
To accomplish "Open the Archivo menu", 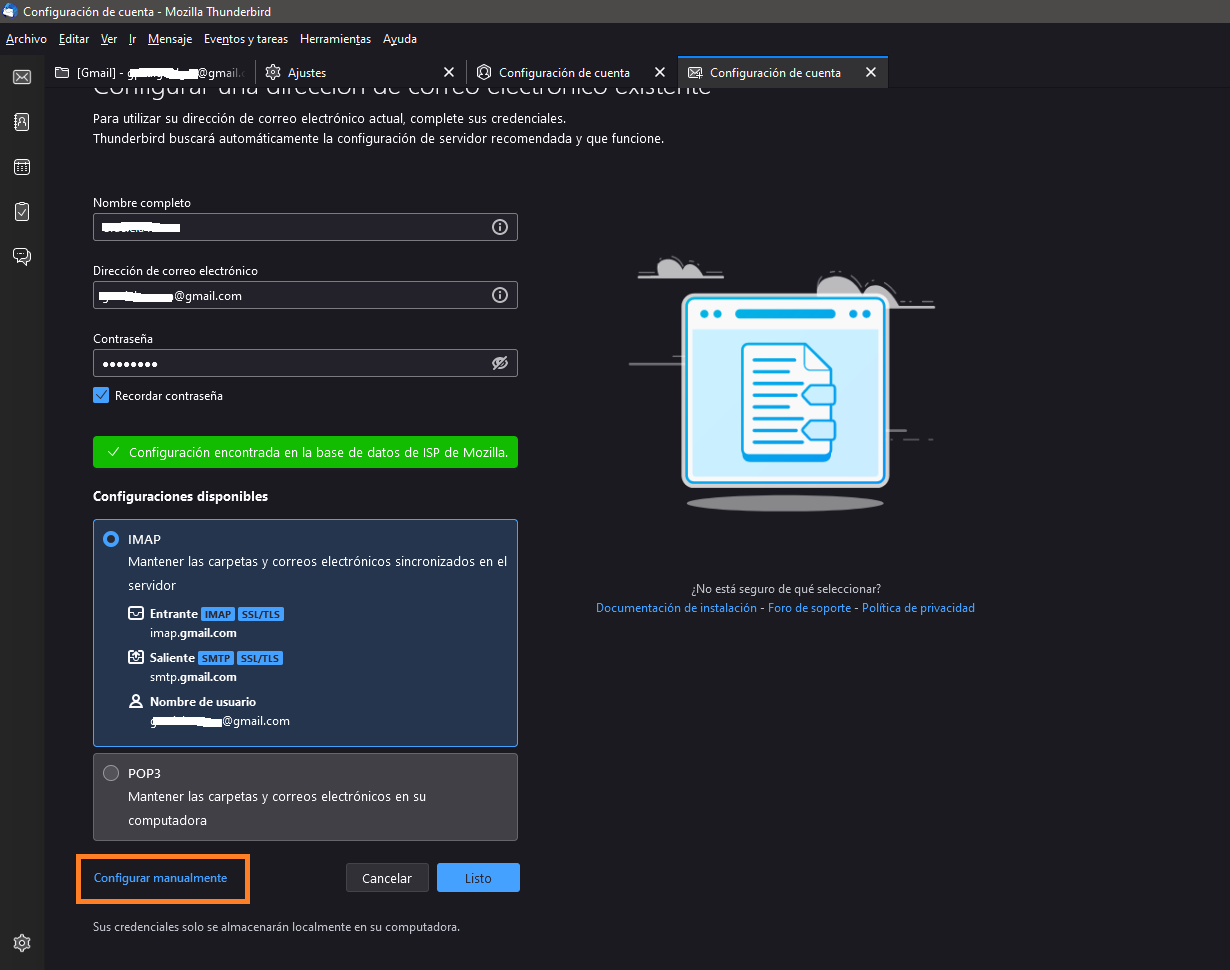I will coord(26,39).
